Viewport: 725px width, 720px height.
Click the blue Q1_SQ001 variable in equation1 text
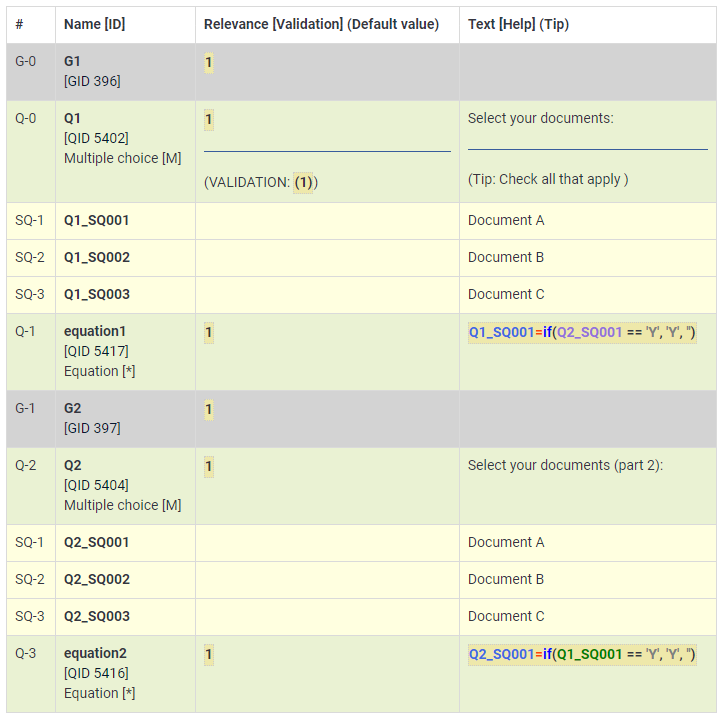(x=501, y=332)
